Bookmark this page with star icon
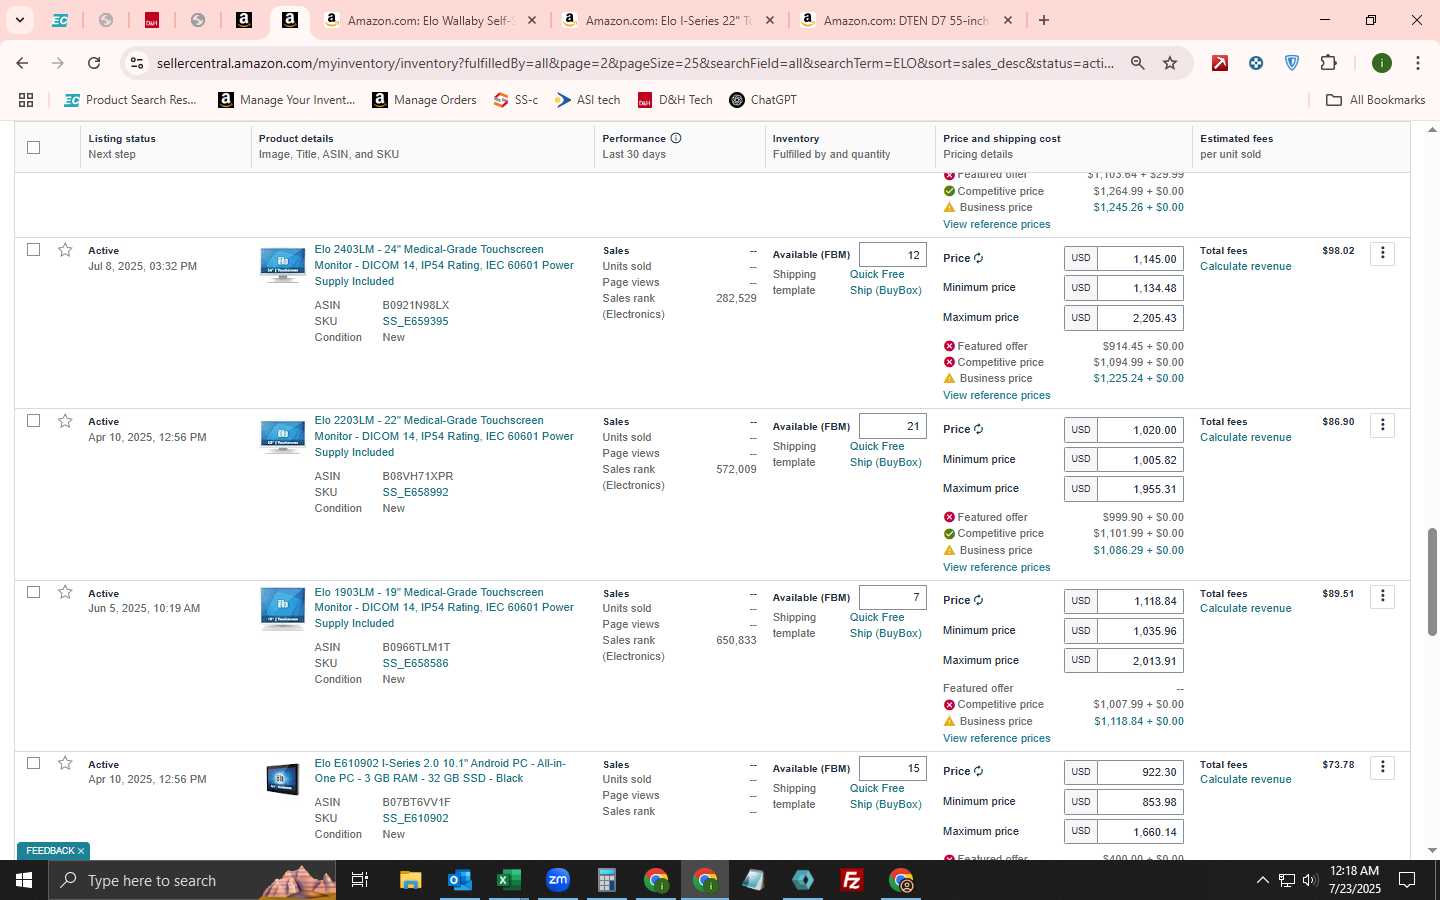This screenshot has width=1440, height=900. tap(1170, 63)
